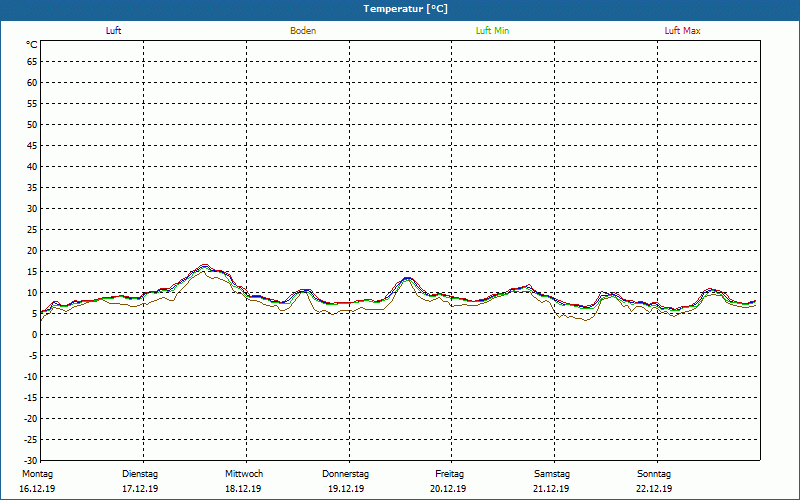Click the Boden legend label
Image resolution: width=800 pixels, height=500 pixels.
click(303, 31)
